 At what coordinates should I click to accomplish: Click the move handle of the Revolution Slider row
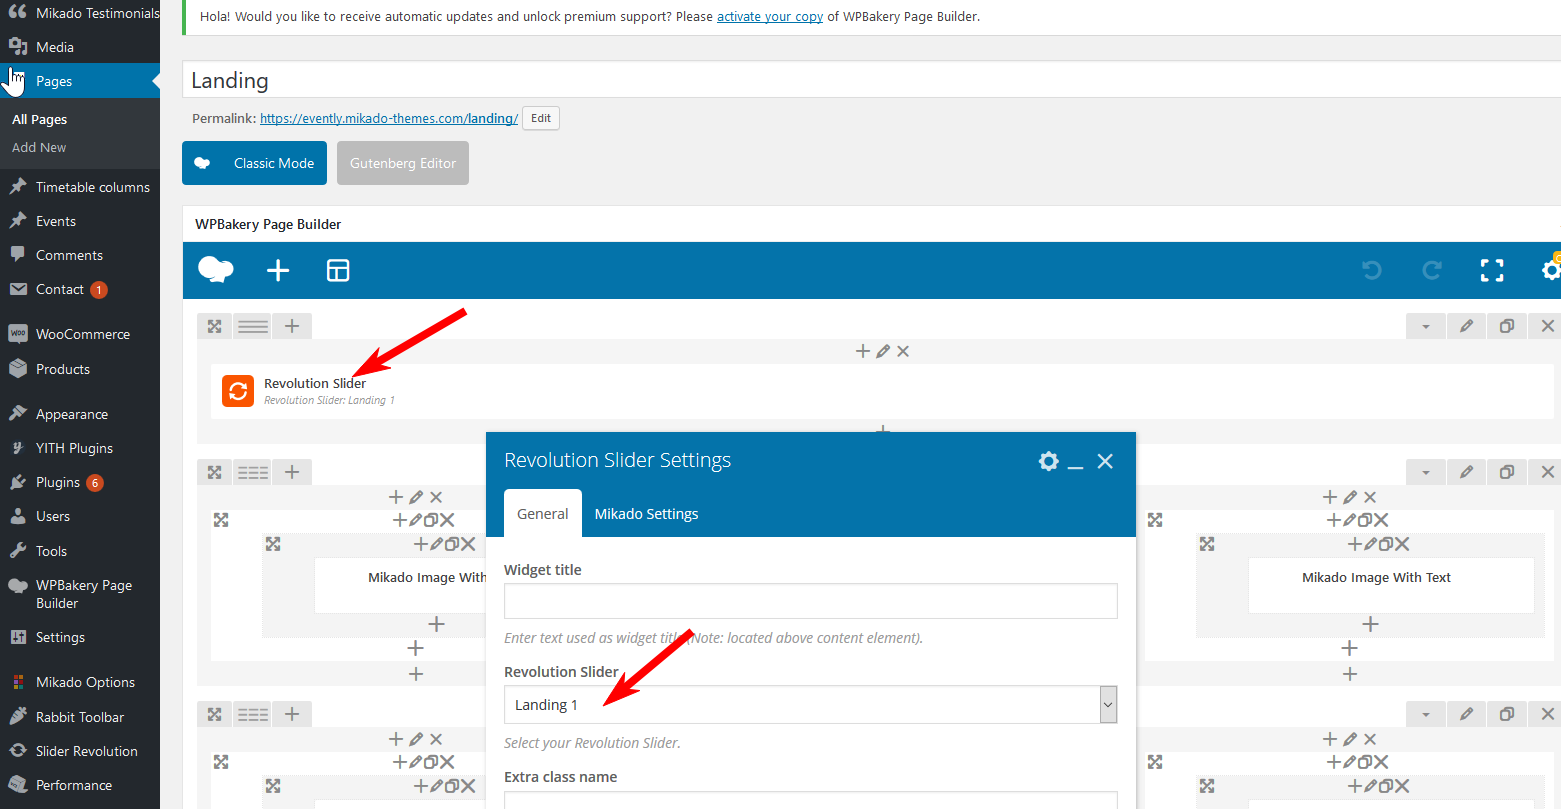[x=214, y=326]
